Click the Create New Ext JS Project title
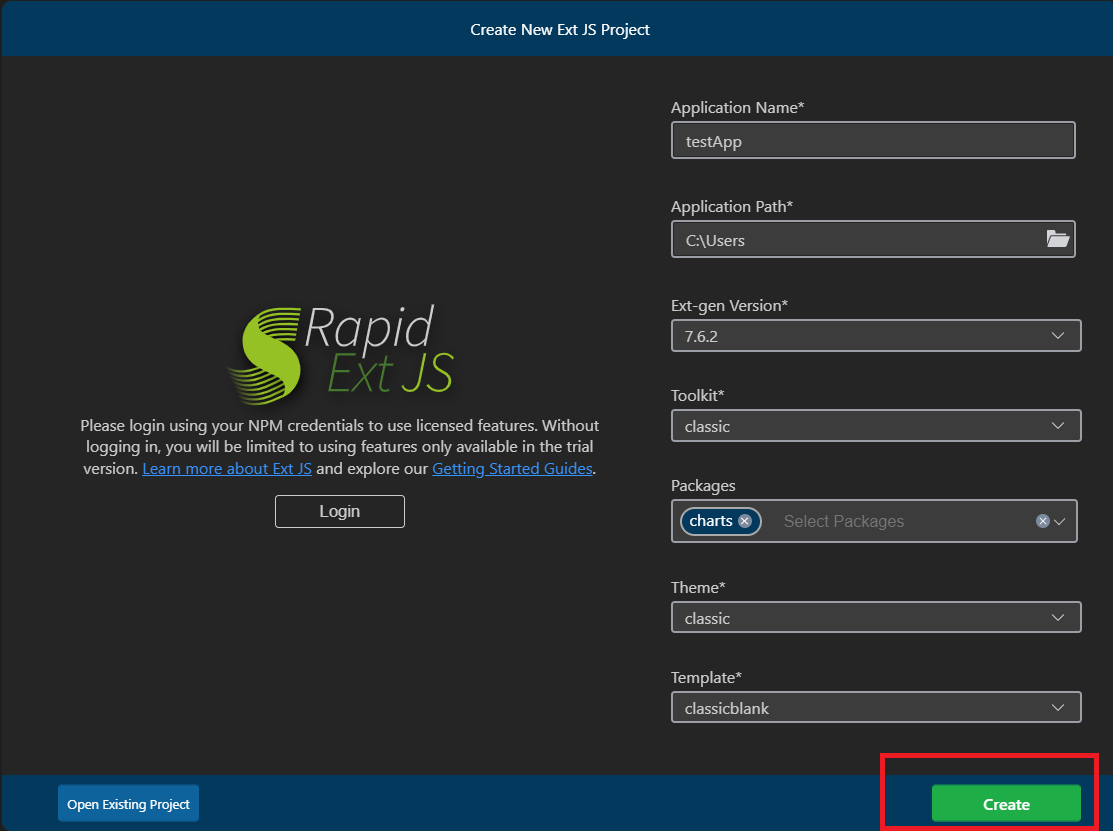The width and height of the screenshot is (1113, 831). pos(560,30)
